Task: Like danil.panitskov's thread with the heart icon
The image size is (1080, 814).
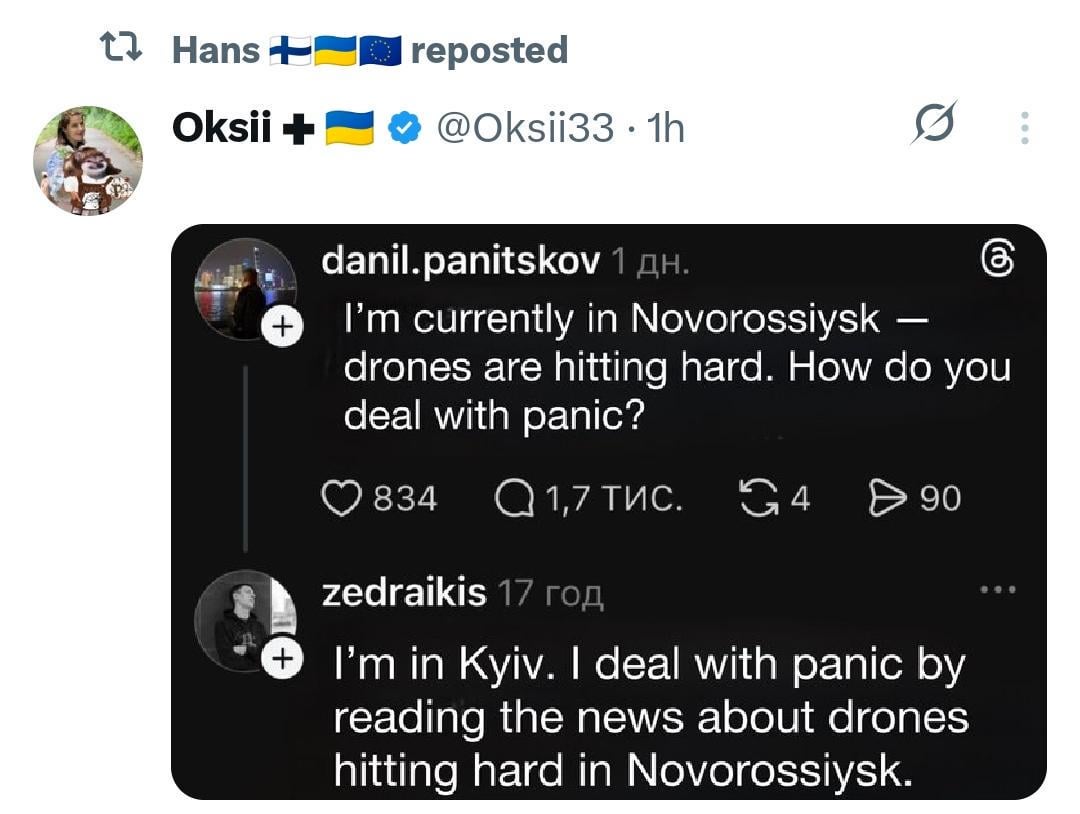Action: 341,497
